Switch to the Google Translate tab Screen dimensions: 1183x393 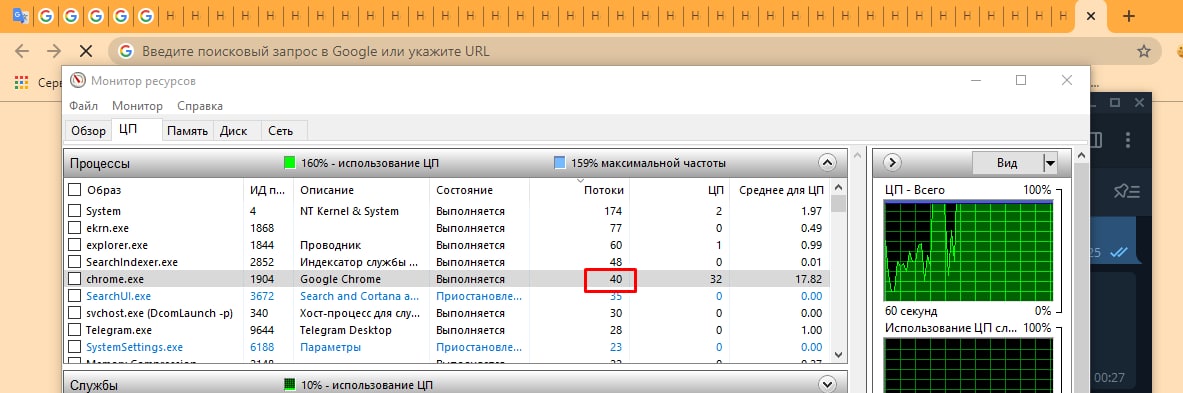(21, 16)
